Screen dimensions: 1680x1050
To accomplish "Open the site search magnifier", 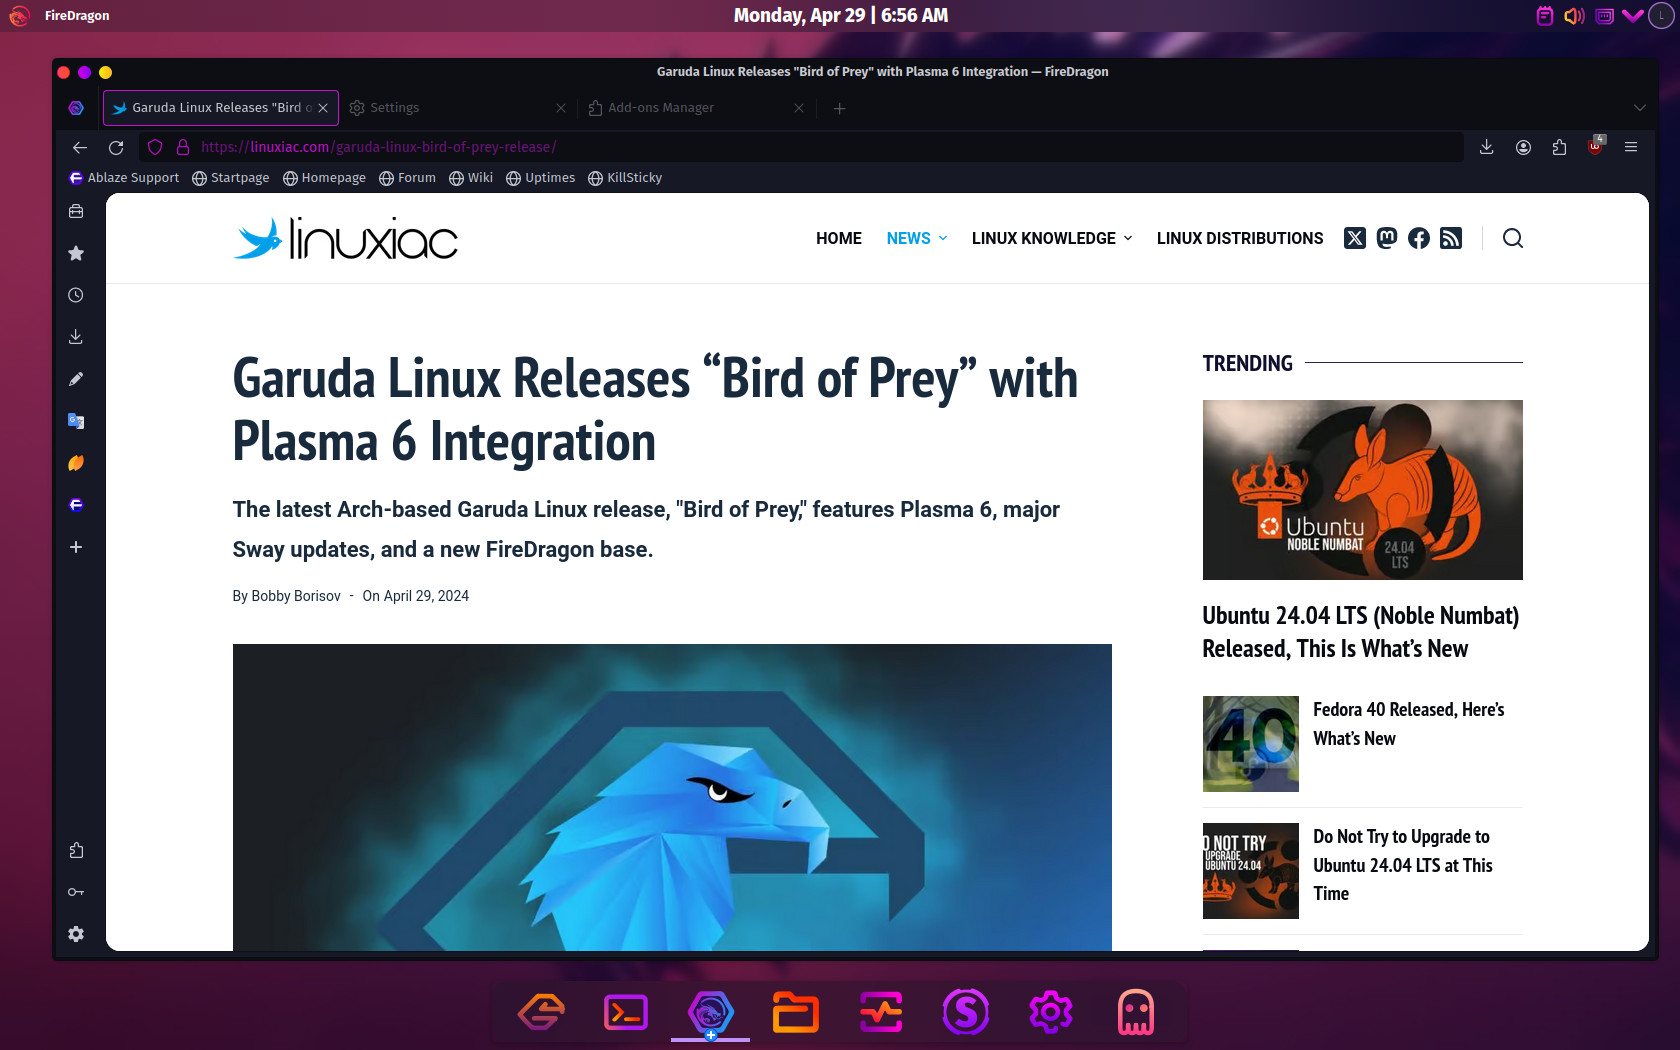I will (x=1513, y=238).
